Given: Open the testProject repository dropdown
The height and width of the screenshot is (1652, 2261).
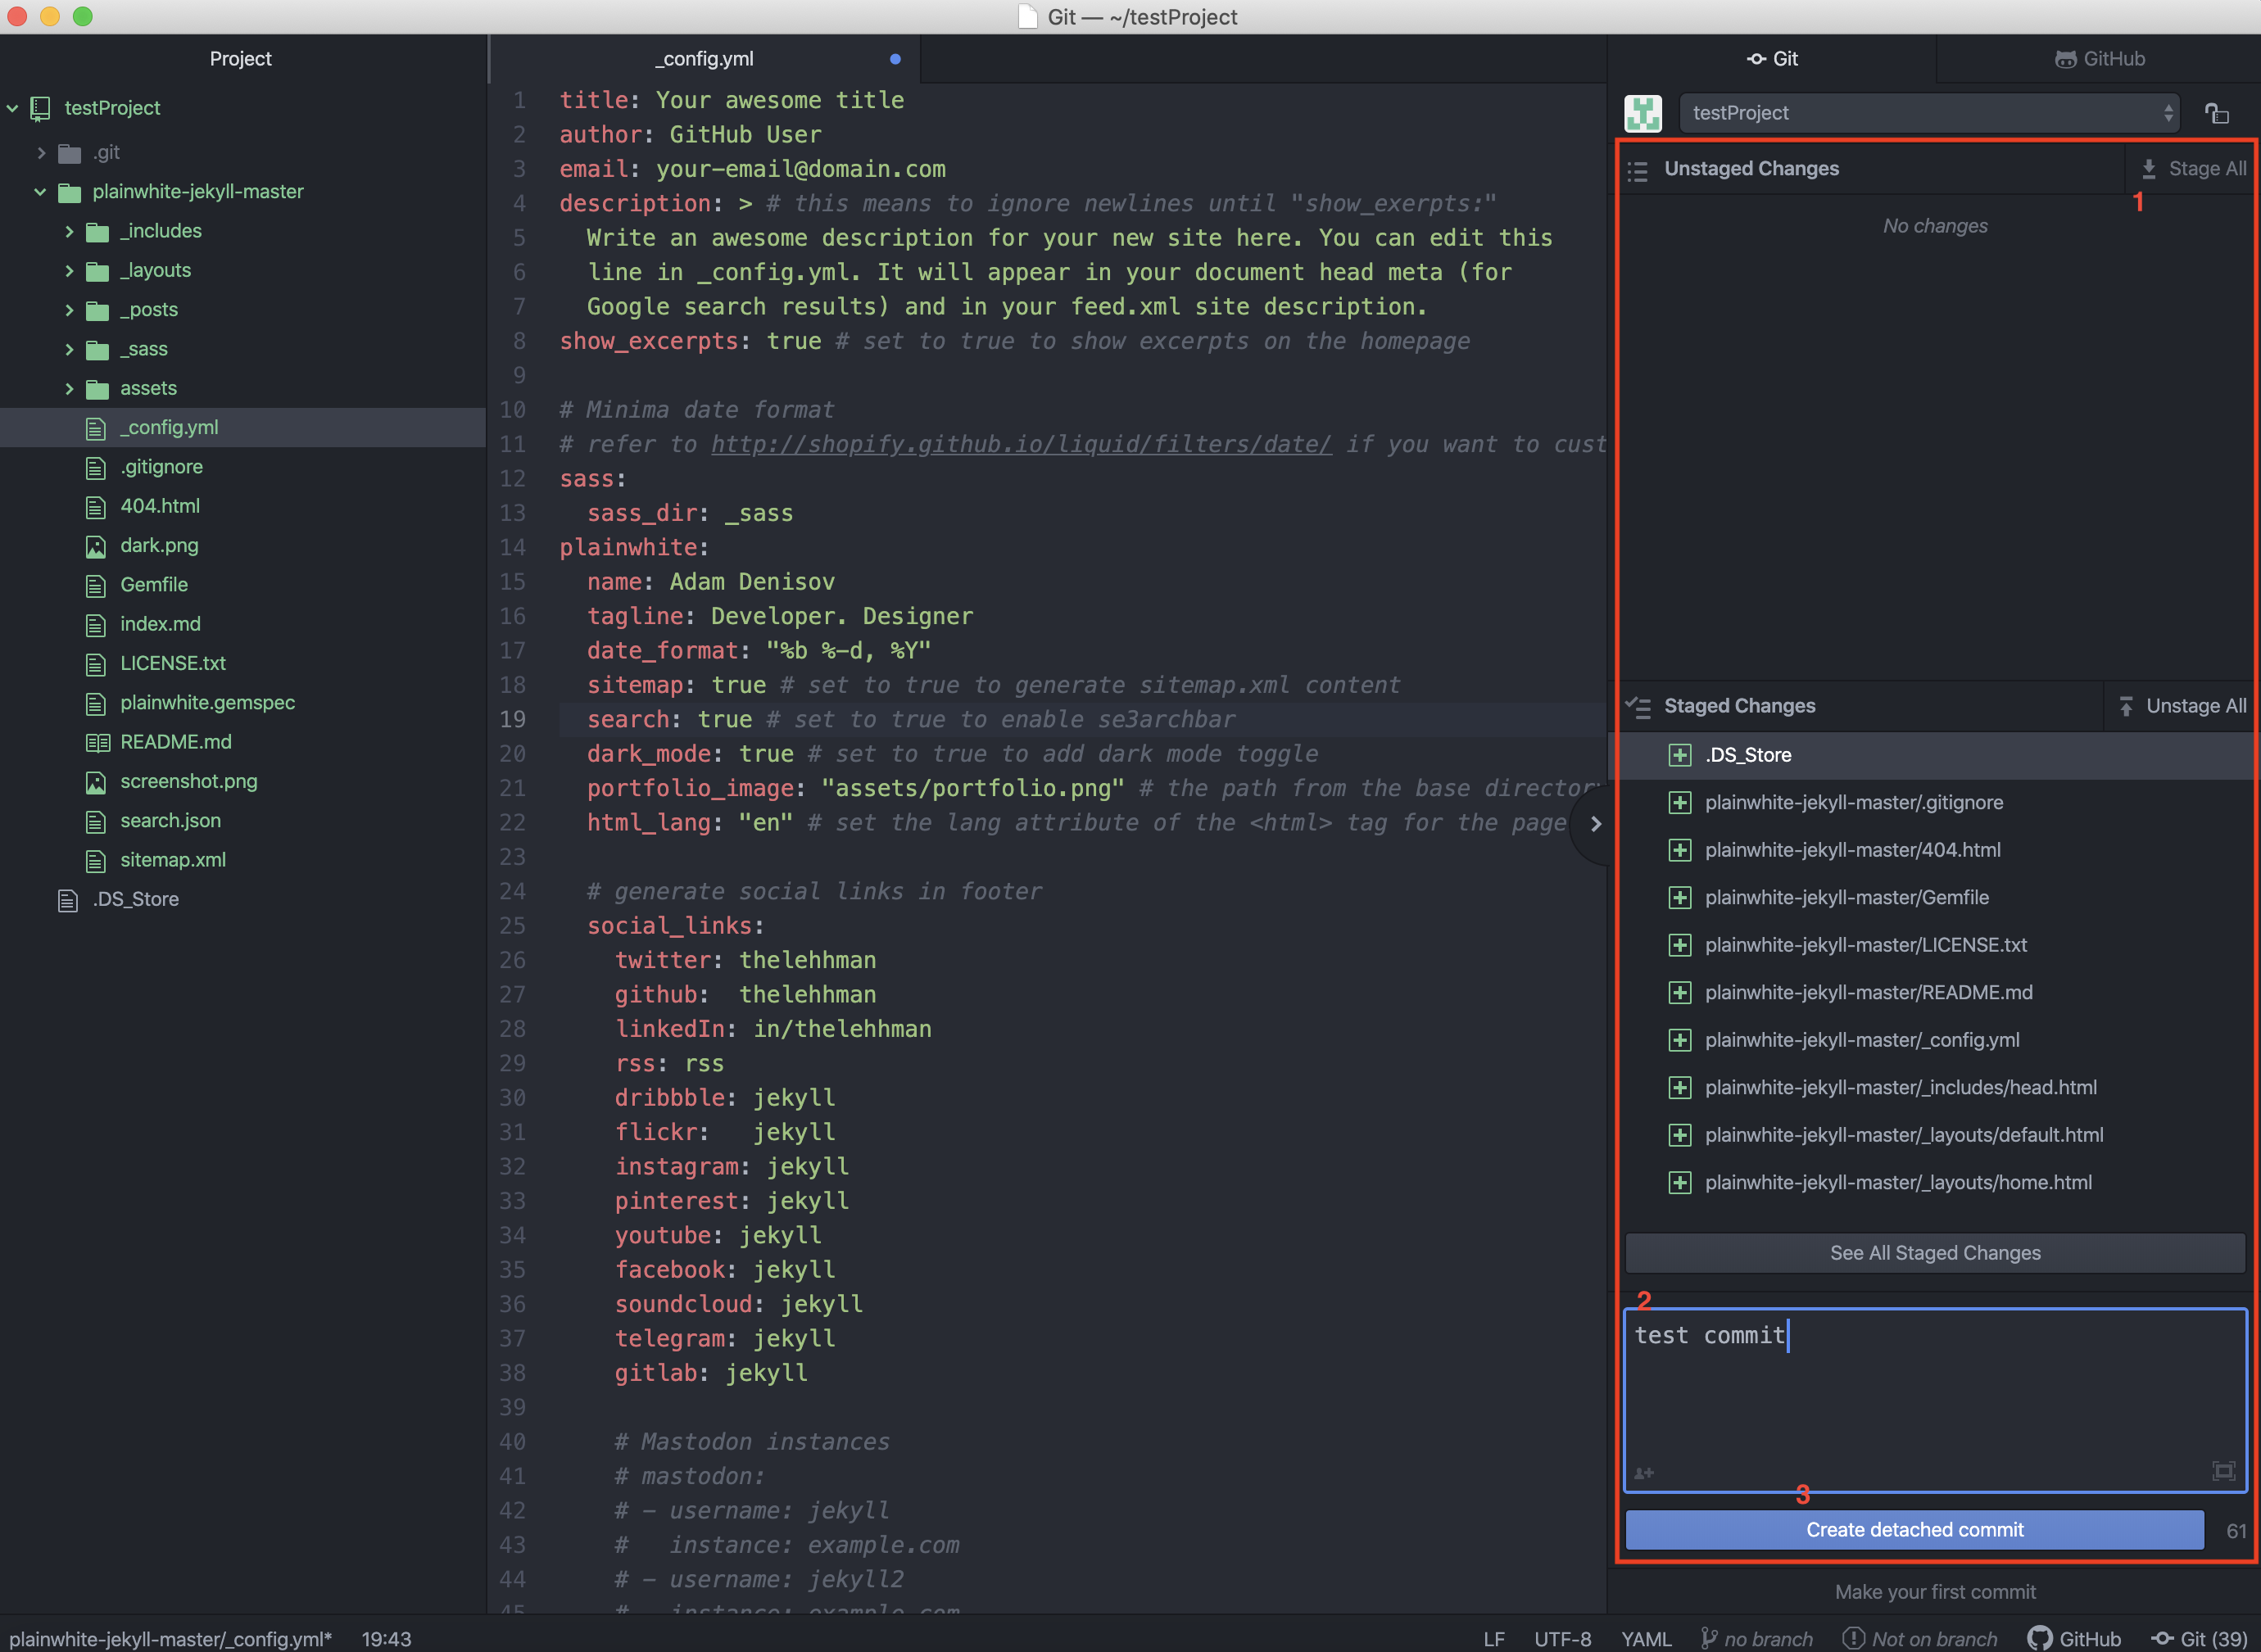Looking at the screenshot, I should click(x=1928, y=113).
